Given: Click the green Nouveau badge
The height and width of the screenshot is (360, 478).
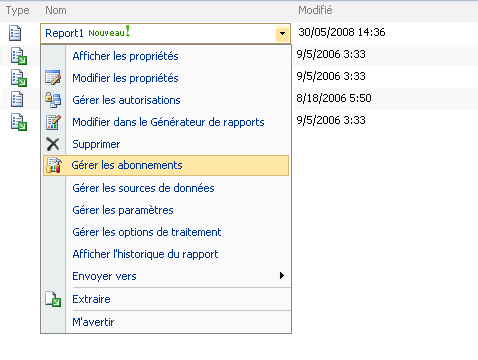Looking at the screenshot, I should [x=109, y=32].
